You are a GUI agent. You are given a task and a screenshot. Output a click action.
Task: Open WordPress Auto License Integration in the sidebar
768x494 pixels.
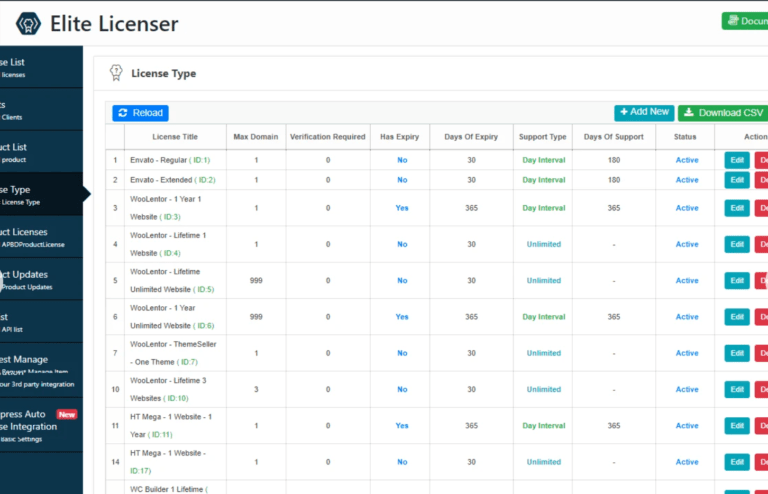point(41,425)
